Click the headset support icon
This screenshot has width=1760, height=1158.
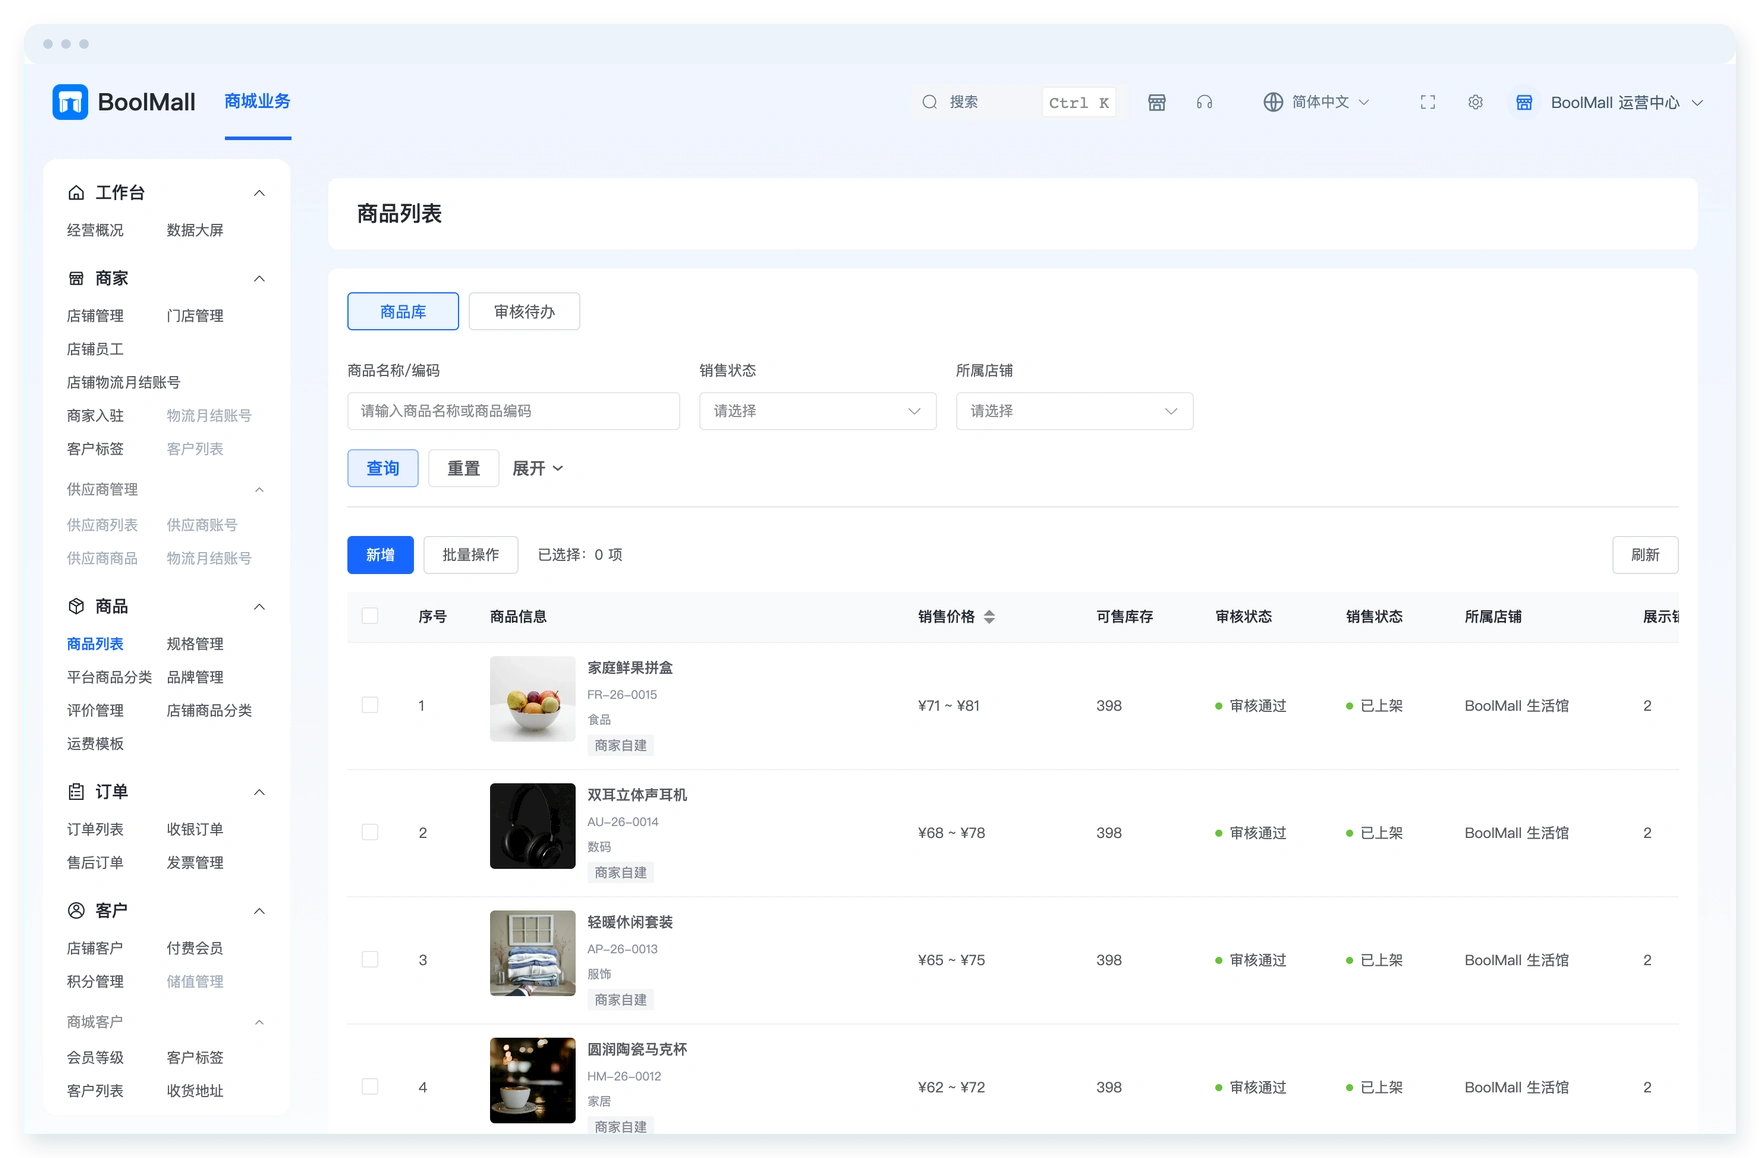pos(1205,102)
